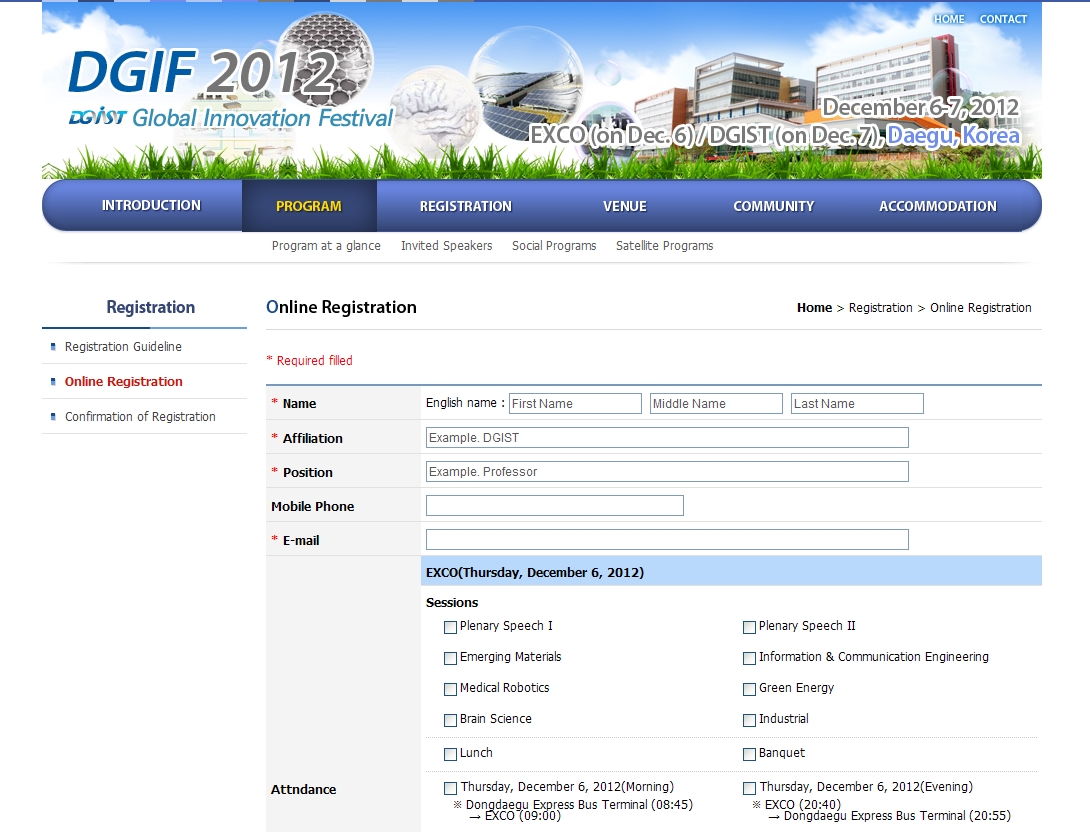The width and height of the screenshot is (1090, 832).
Task: Click Registration in the breadcrumb
Action: tap(880, 307)
